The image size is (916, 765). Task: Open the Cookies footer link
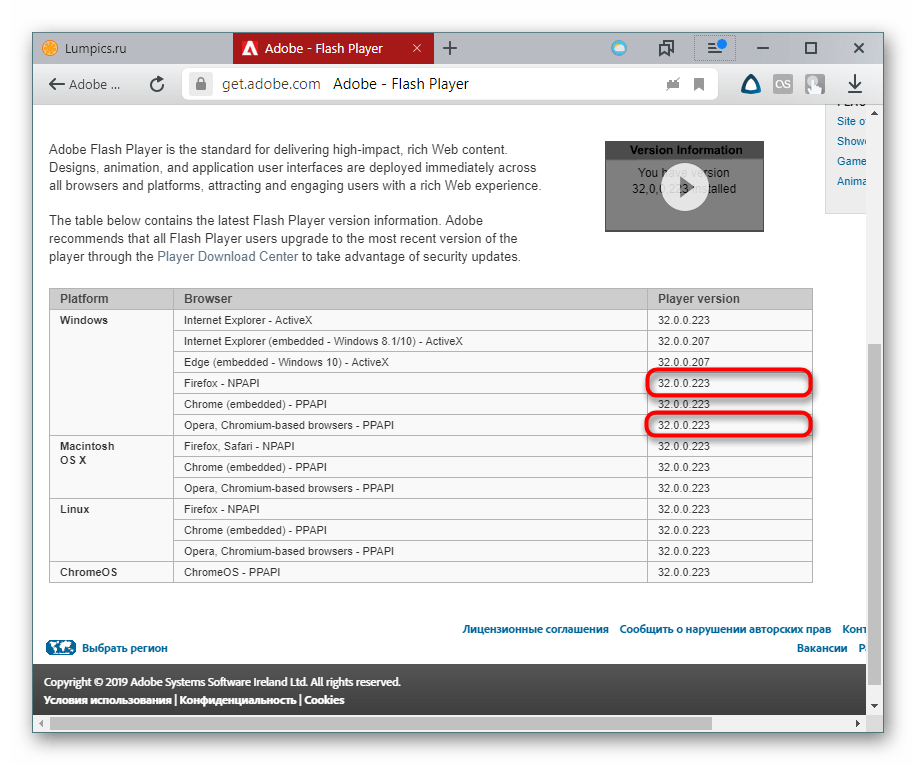coord(324,700)
